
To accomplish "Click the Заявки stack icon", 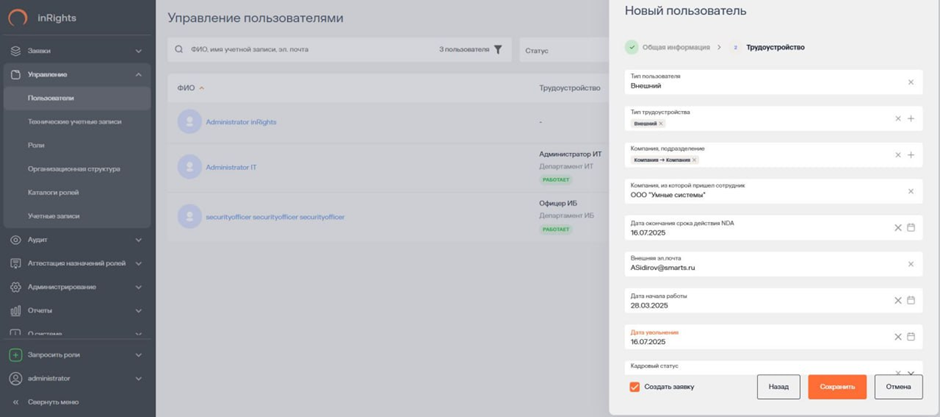I will click(16, 51).
